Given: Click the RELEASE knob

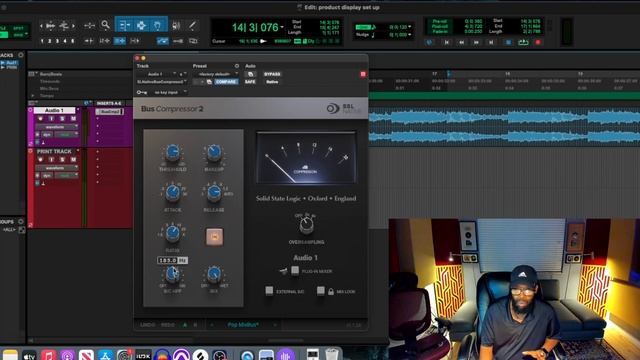Looking at the screenshot, I should coord(214,193).
